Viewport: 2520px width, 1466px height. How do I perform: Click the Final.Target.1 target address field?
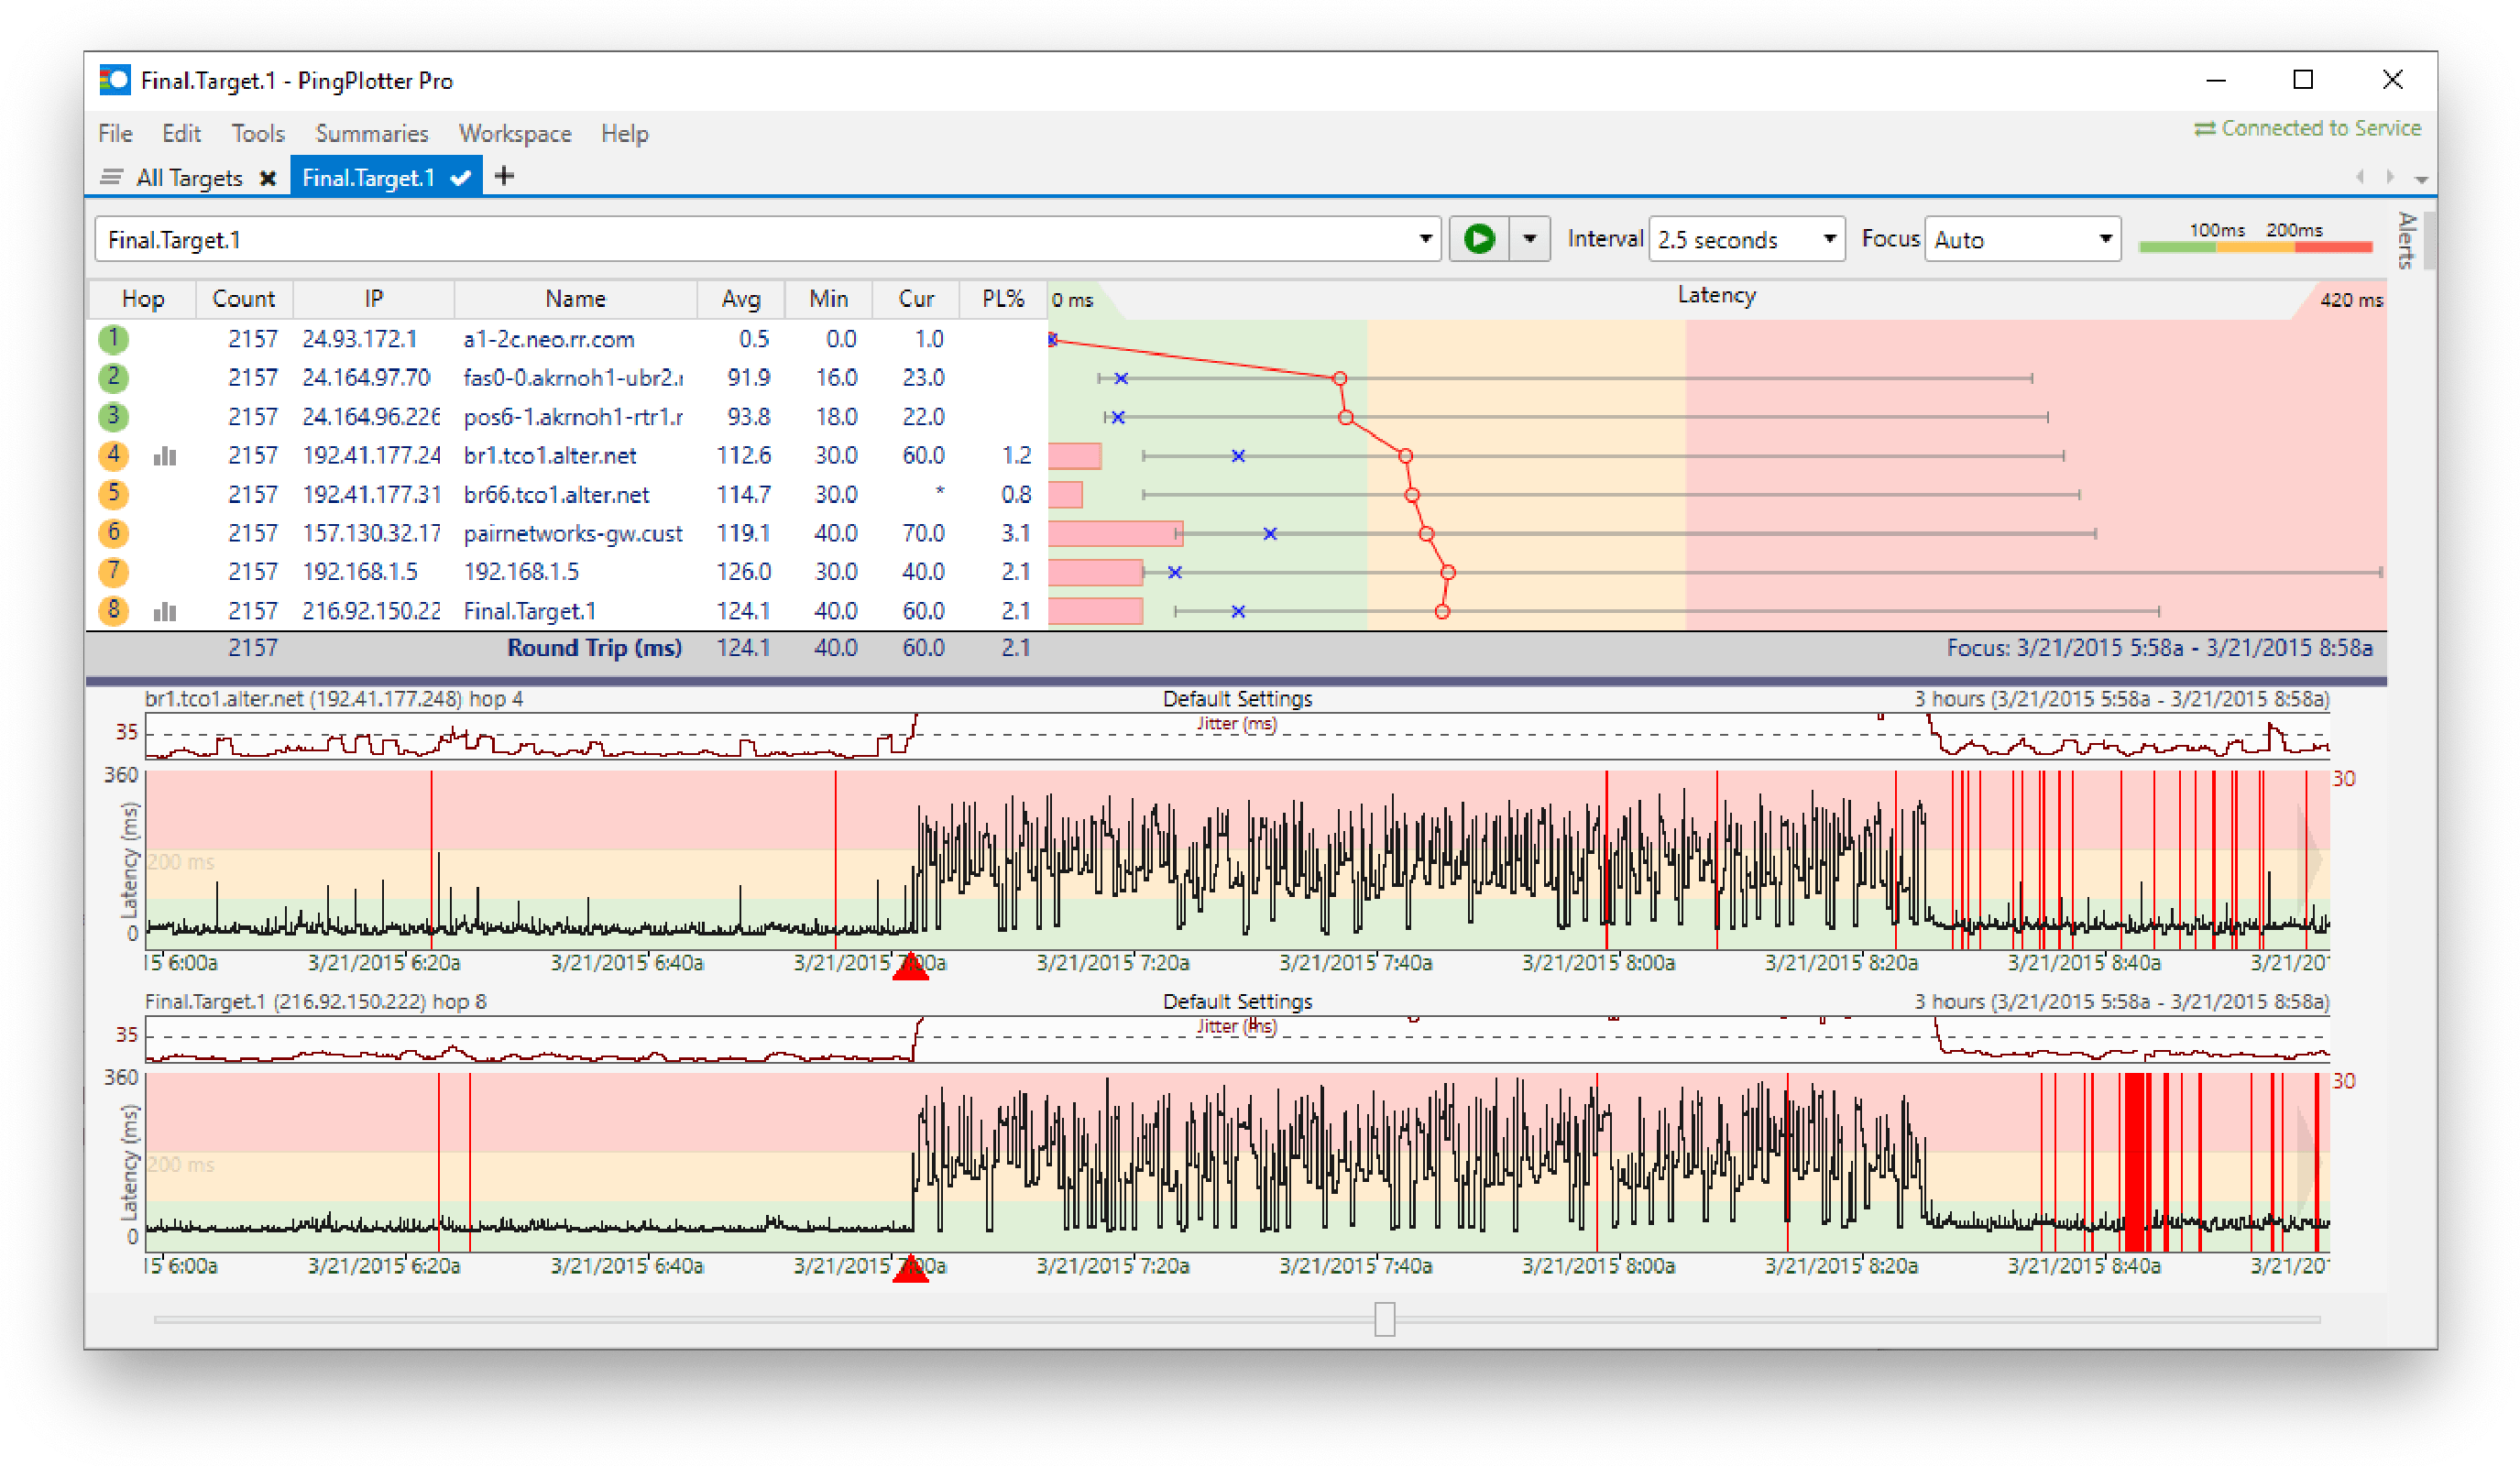pos(760,240)
